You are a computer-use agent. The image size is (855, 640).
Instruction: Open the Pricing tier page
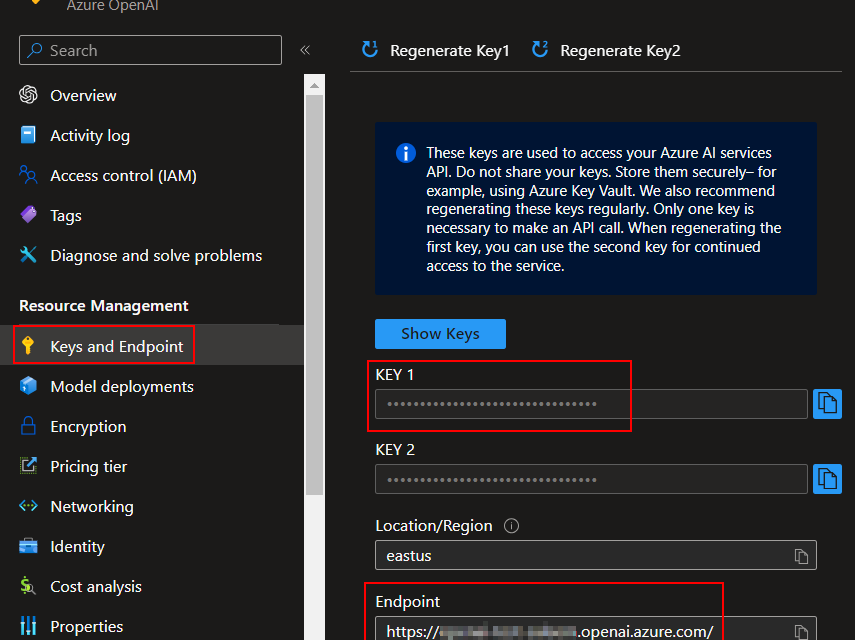[x=89, y=467]
